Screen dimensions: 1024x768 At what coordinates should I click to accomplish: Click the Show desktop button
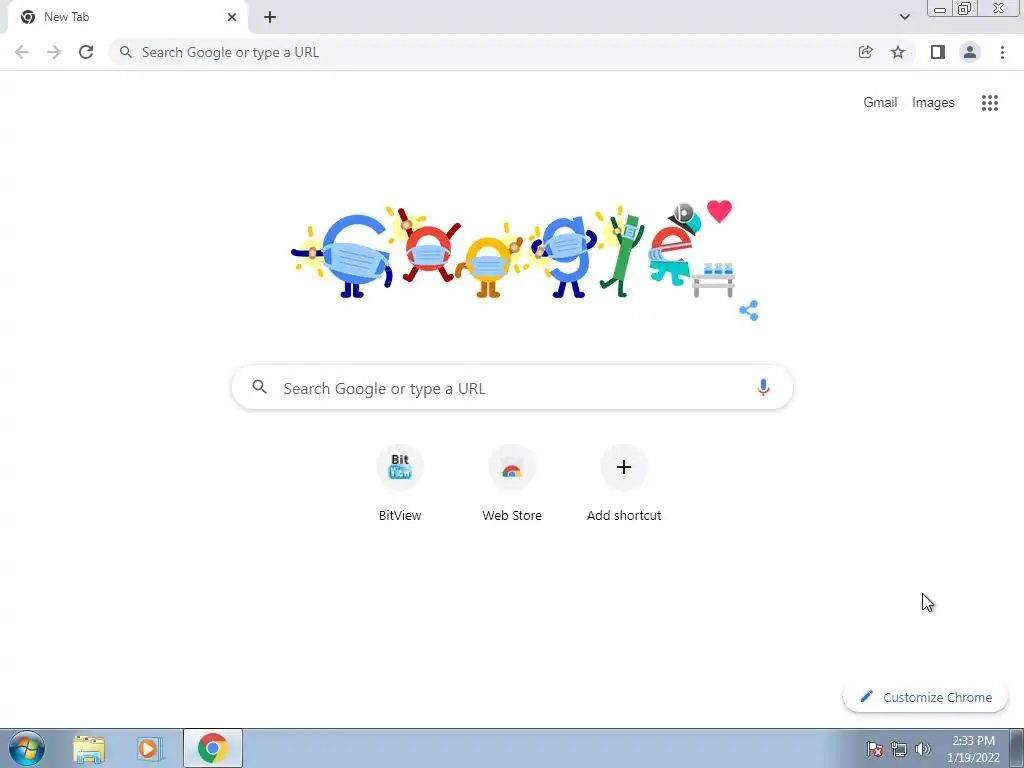coord(1017,748)
